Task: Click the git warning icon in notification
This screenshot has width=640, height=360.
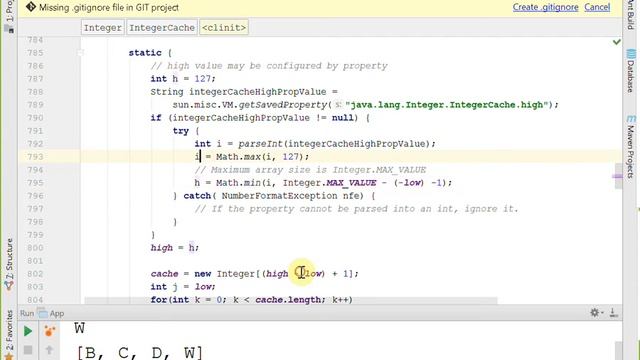Action: tap(30, 7)
